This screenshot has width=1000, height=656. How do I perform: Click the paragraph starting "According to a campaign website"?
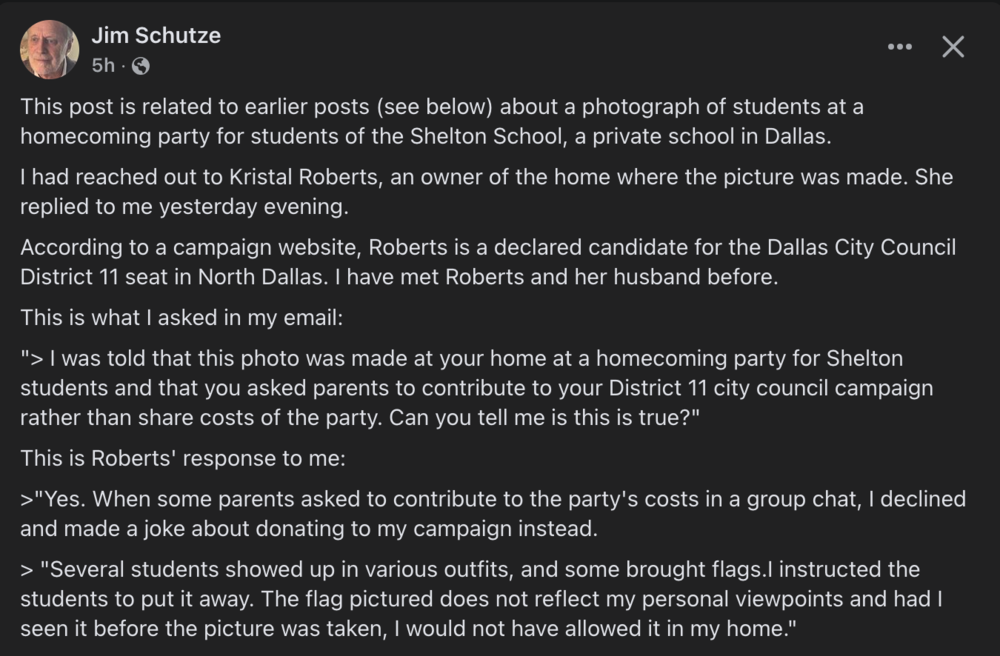[x=488, y=262]
